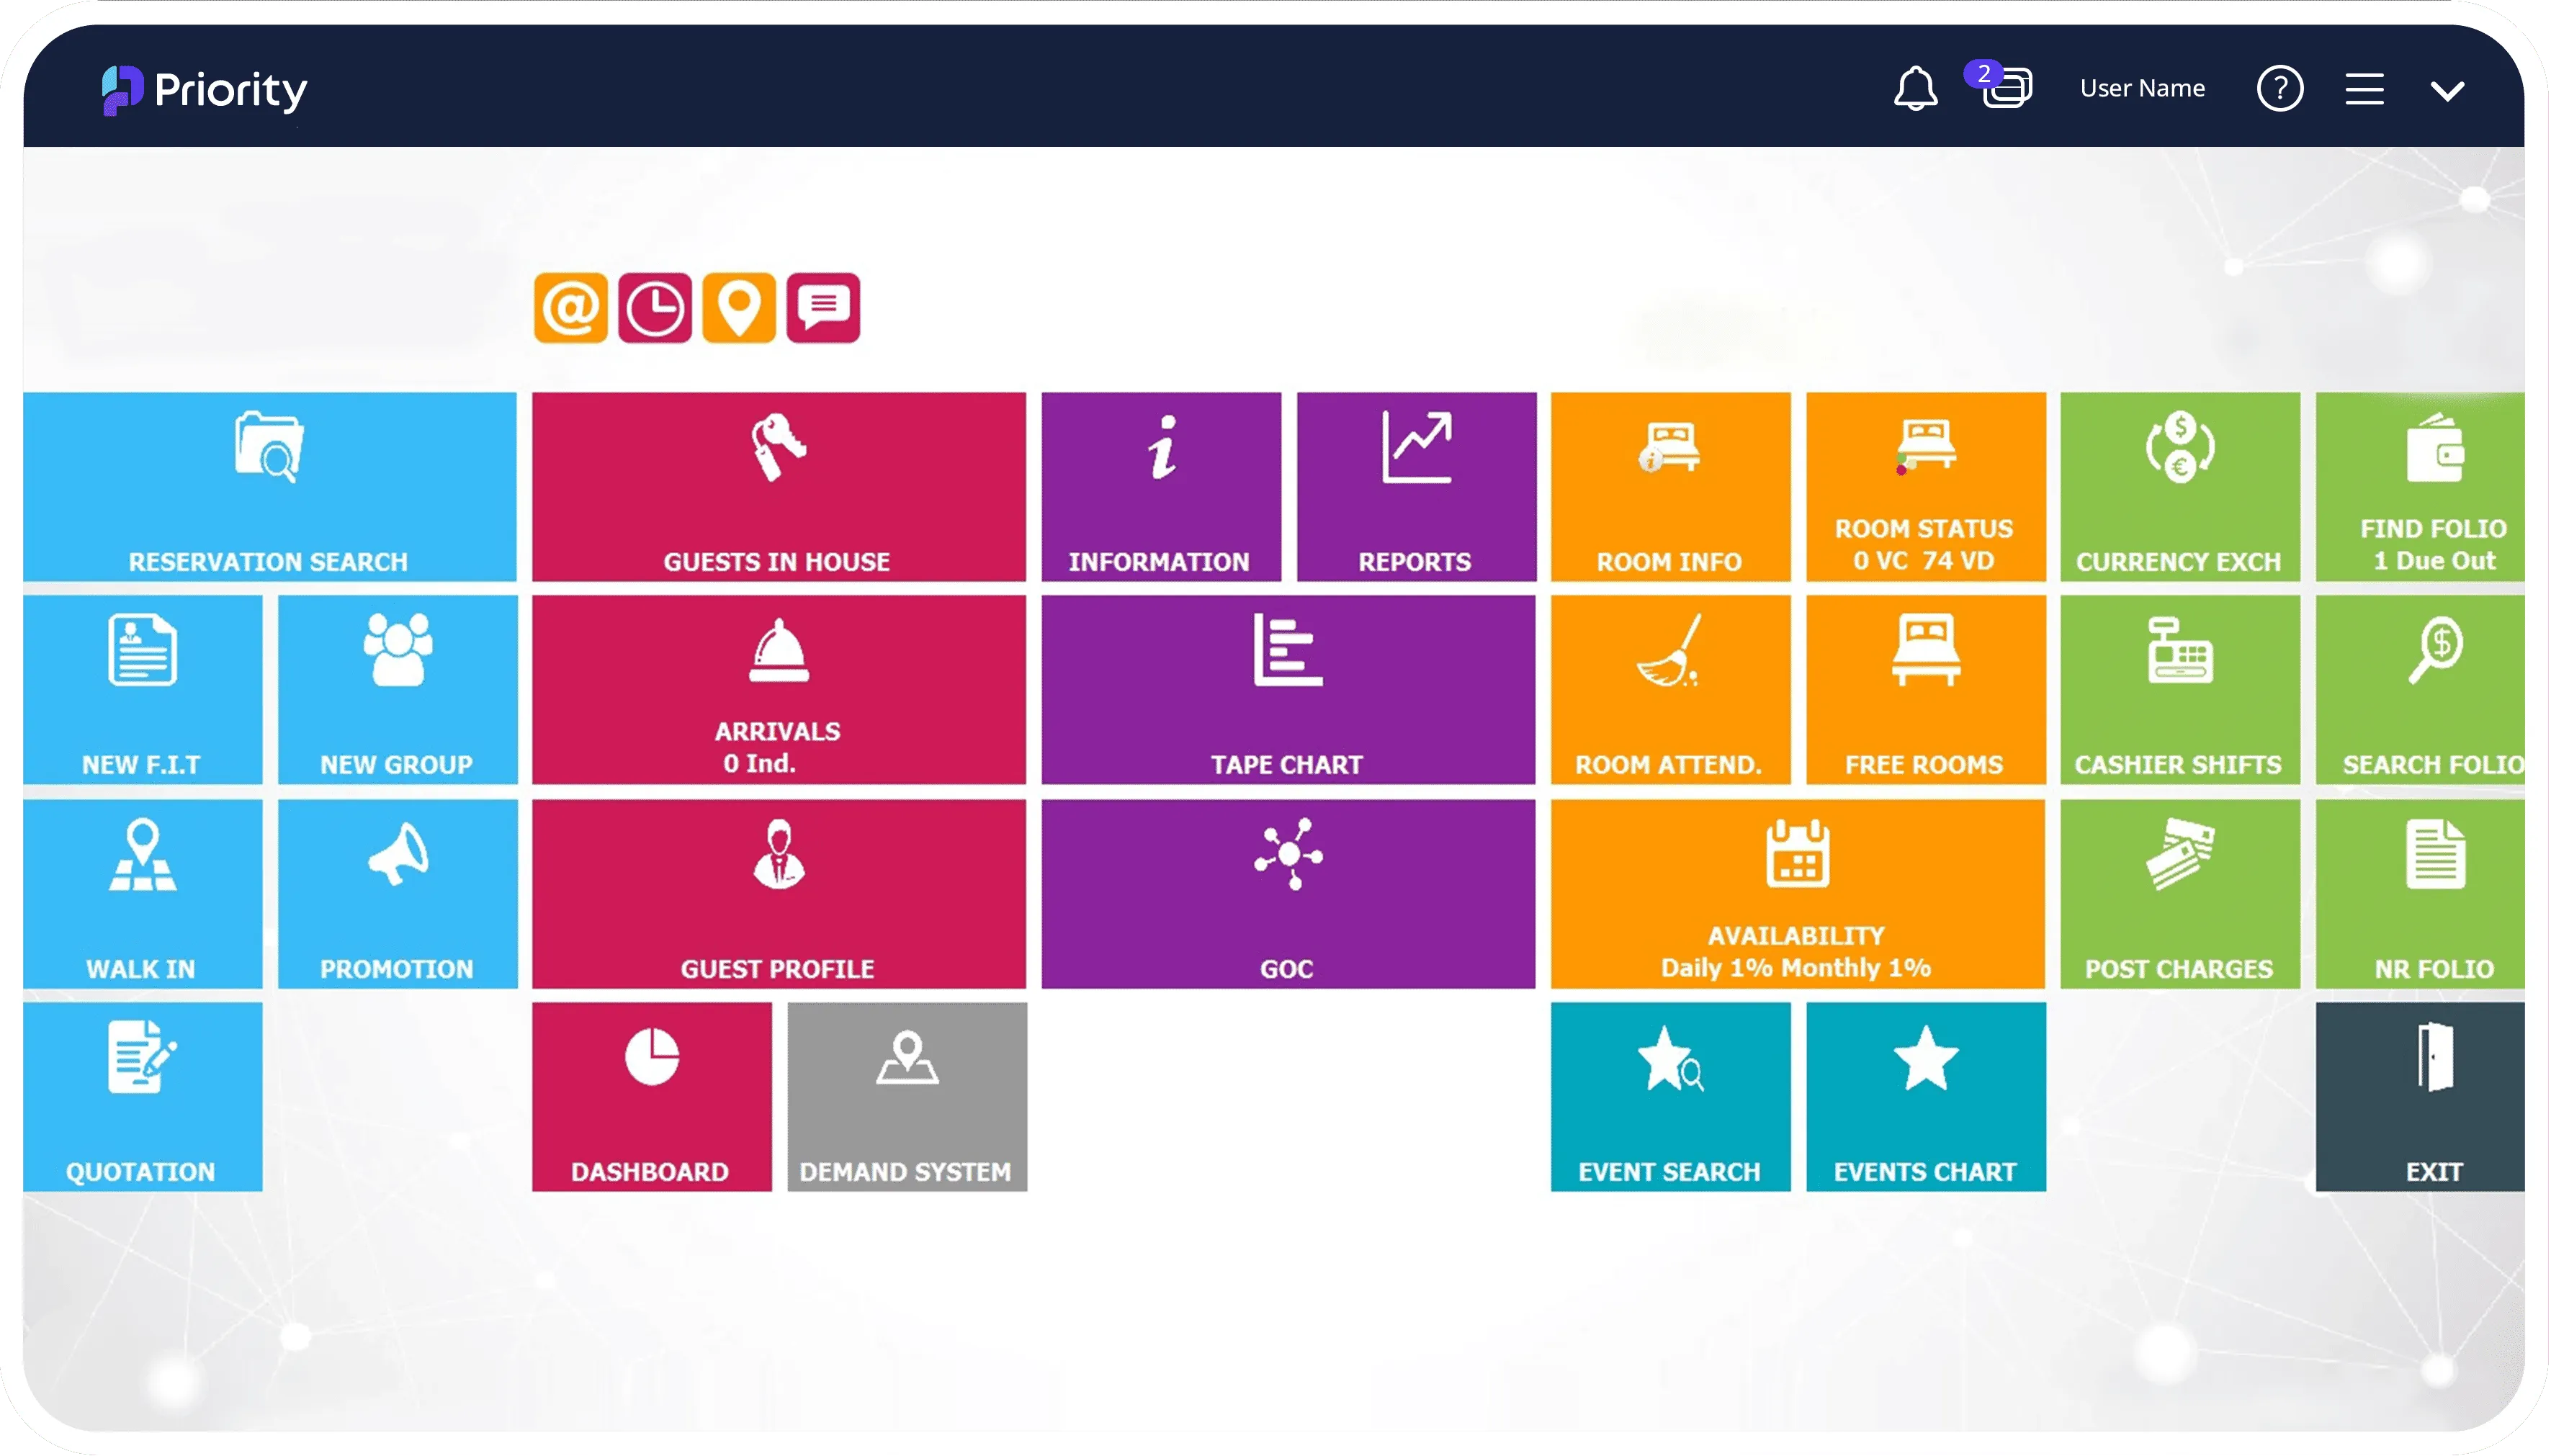Click the red clock shortcut icon

click(654, 308)
